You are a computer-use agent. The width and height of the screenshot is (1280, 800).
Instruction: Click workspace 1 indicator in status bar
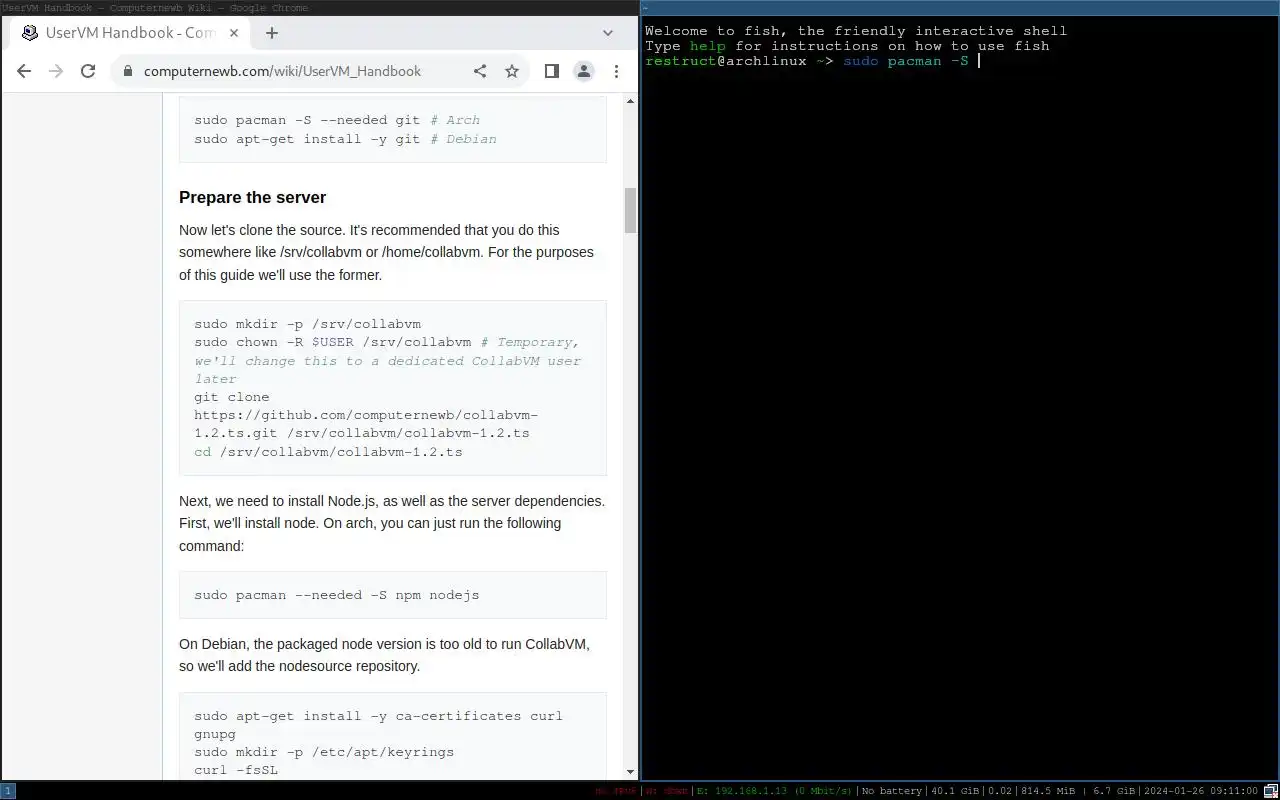(x=8, y=791)
